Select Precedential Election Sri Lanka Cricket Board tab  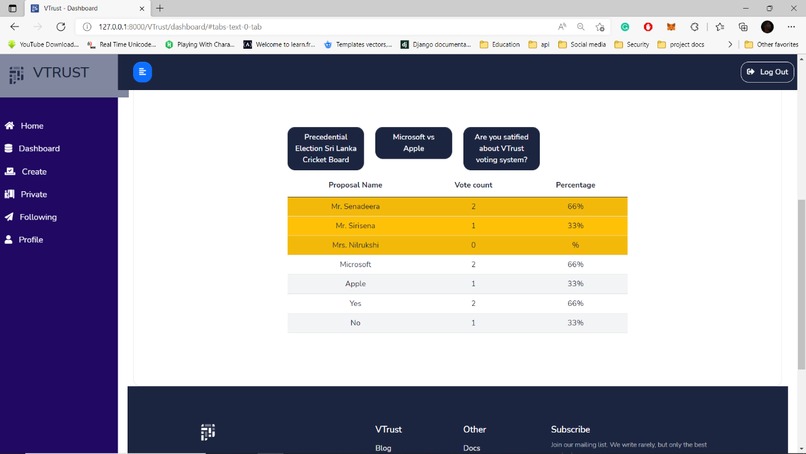(x=325, y=148)
